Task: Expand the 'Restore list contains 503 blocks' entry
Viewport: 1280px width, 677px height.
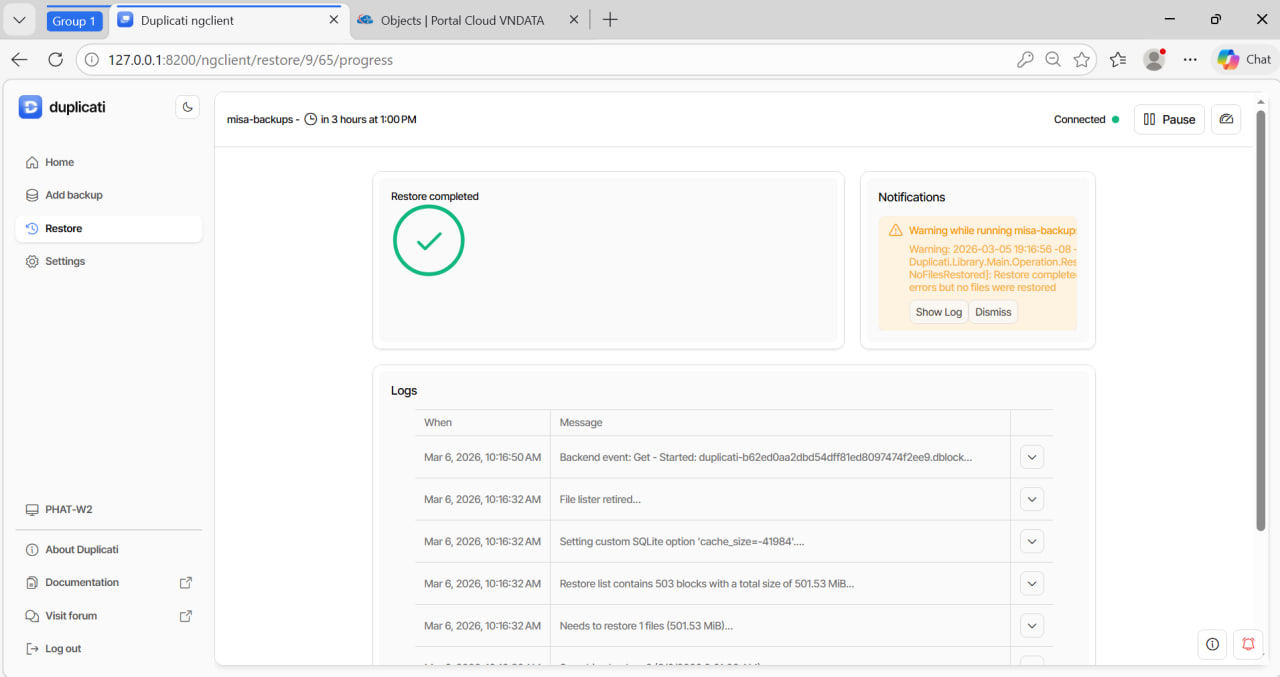Action: coord(1031,583)
